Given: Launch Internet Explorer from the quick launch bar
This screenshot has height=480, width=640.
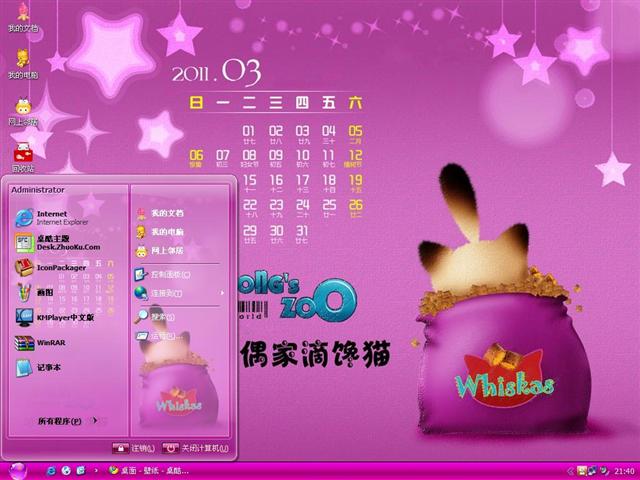Looking at the screenshot, I should (x=51, y=471).
